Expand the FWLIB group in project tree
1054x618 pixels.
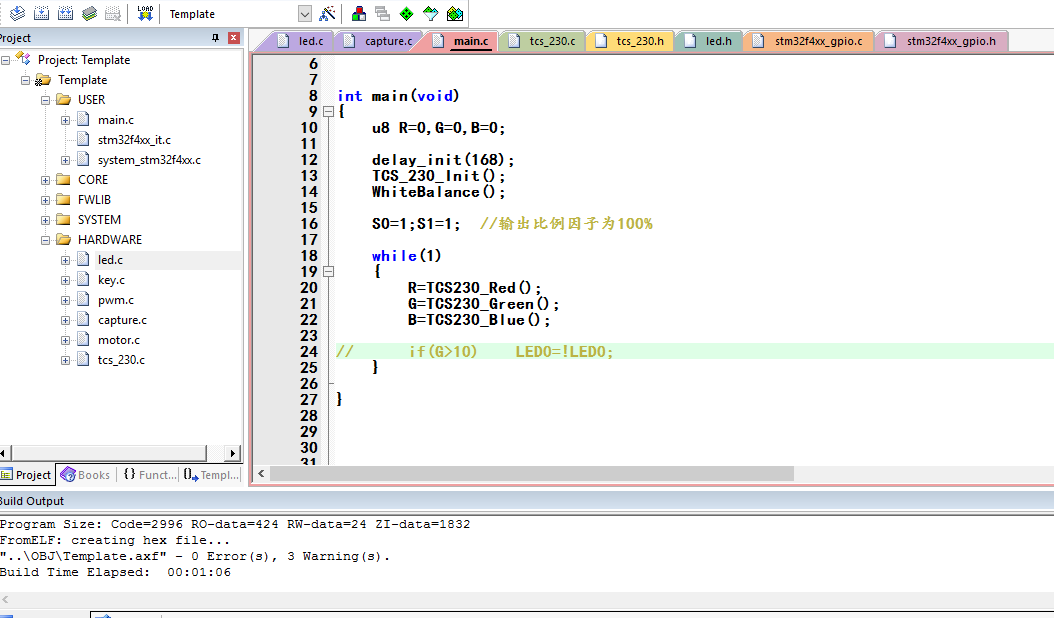pyautogui.click(x=46, y=200)
